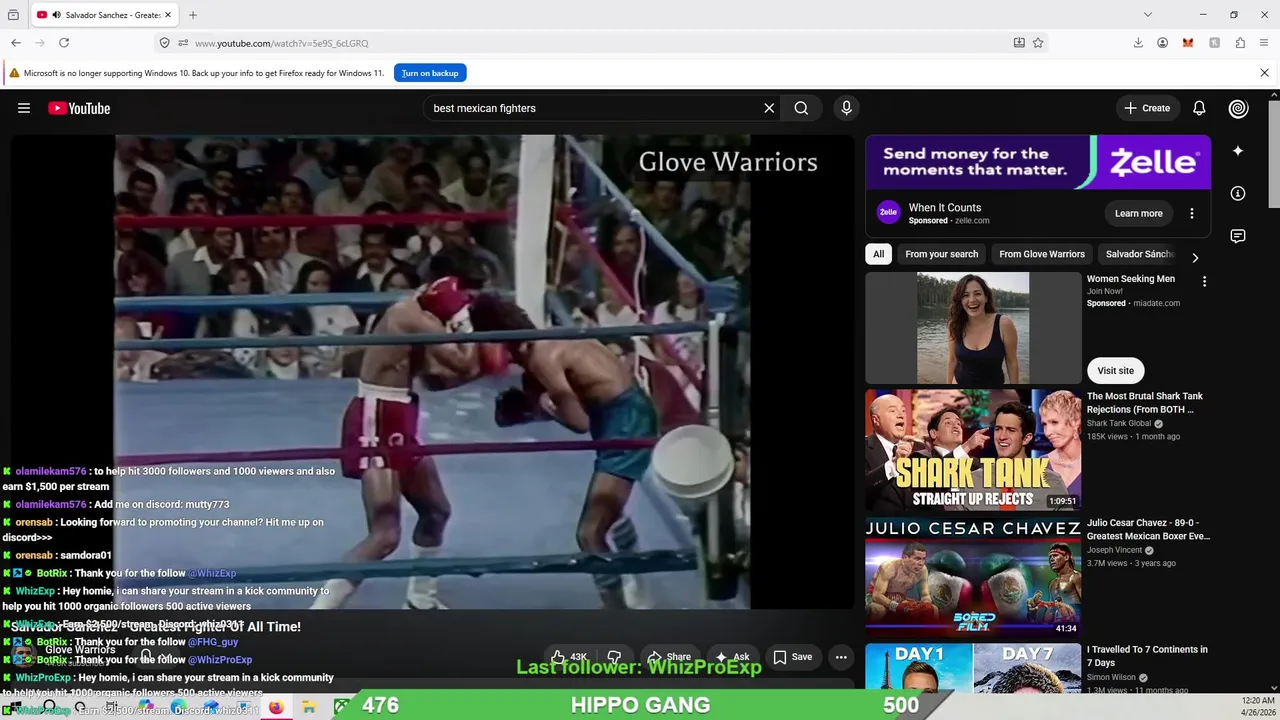Click Visit site on miadate ad
1280x720 pixels.
point(1115,370)
